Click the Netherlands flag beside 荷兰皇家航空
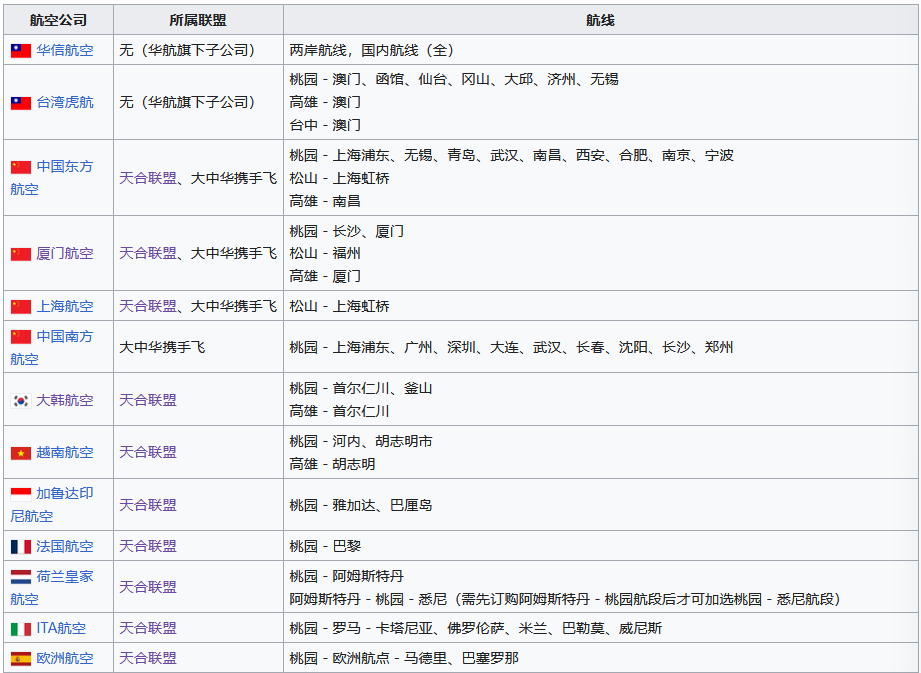 point(21,577)
